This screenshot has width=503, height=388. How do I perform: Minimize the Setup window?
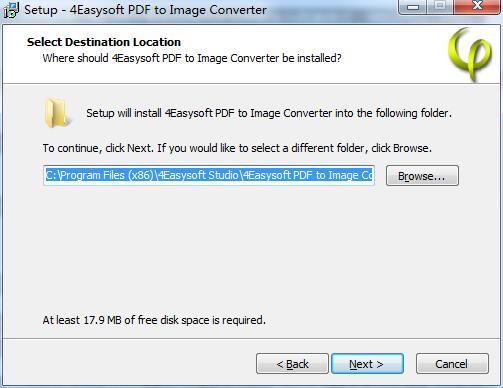[413, 7]
